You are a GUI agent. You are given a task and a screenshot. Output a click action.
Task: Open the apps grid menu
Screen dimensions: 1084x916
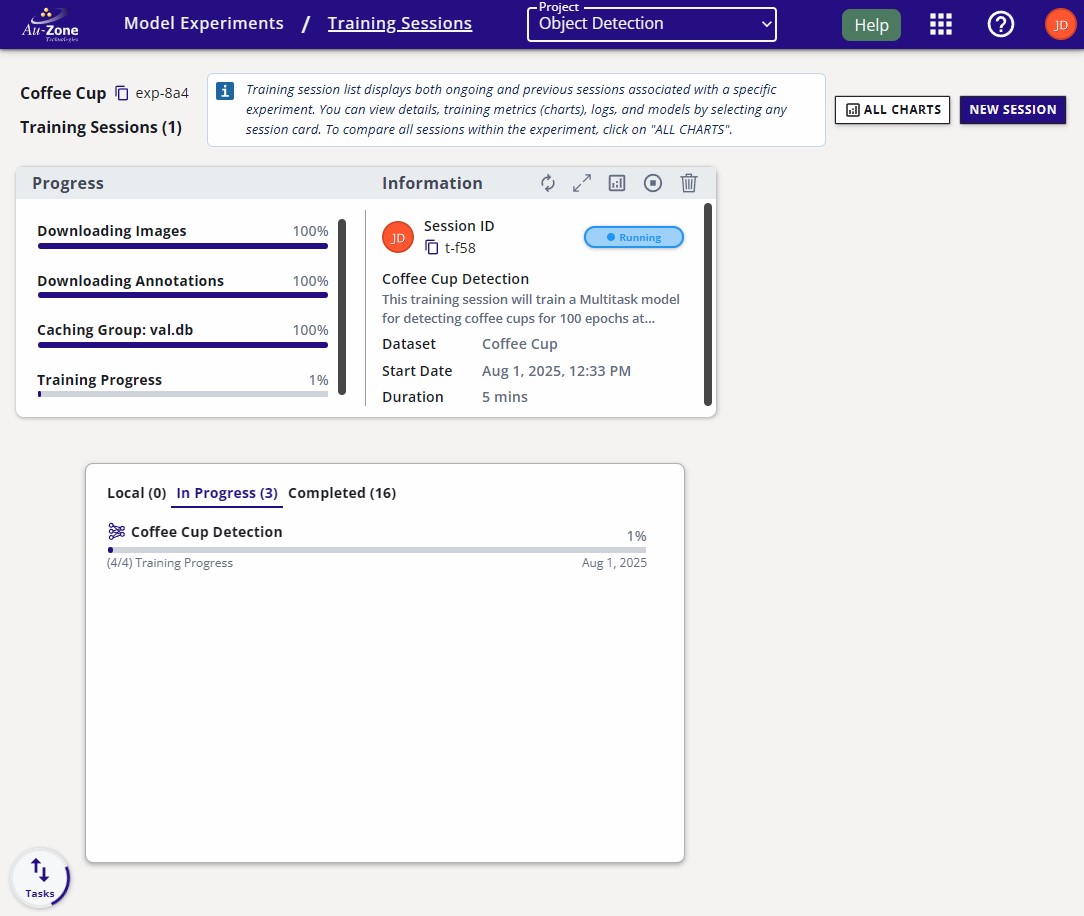click(940, 25)
